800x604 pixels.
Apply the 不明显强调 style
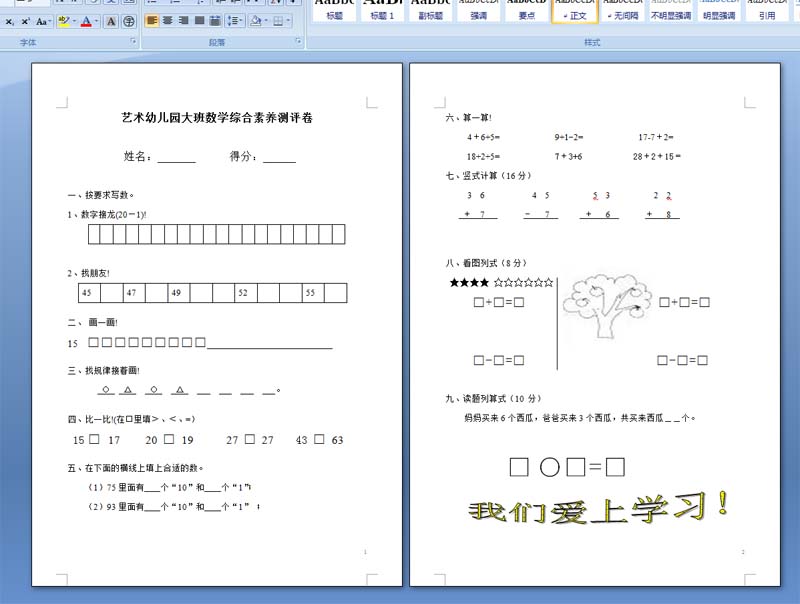click(x=671, y=10)
